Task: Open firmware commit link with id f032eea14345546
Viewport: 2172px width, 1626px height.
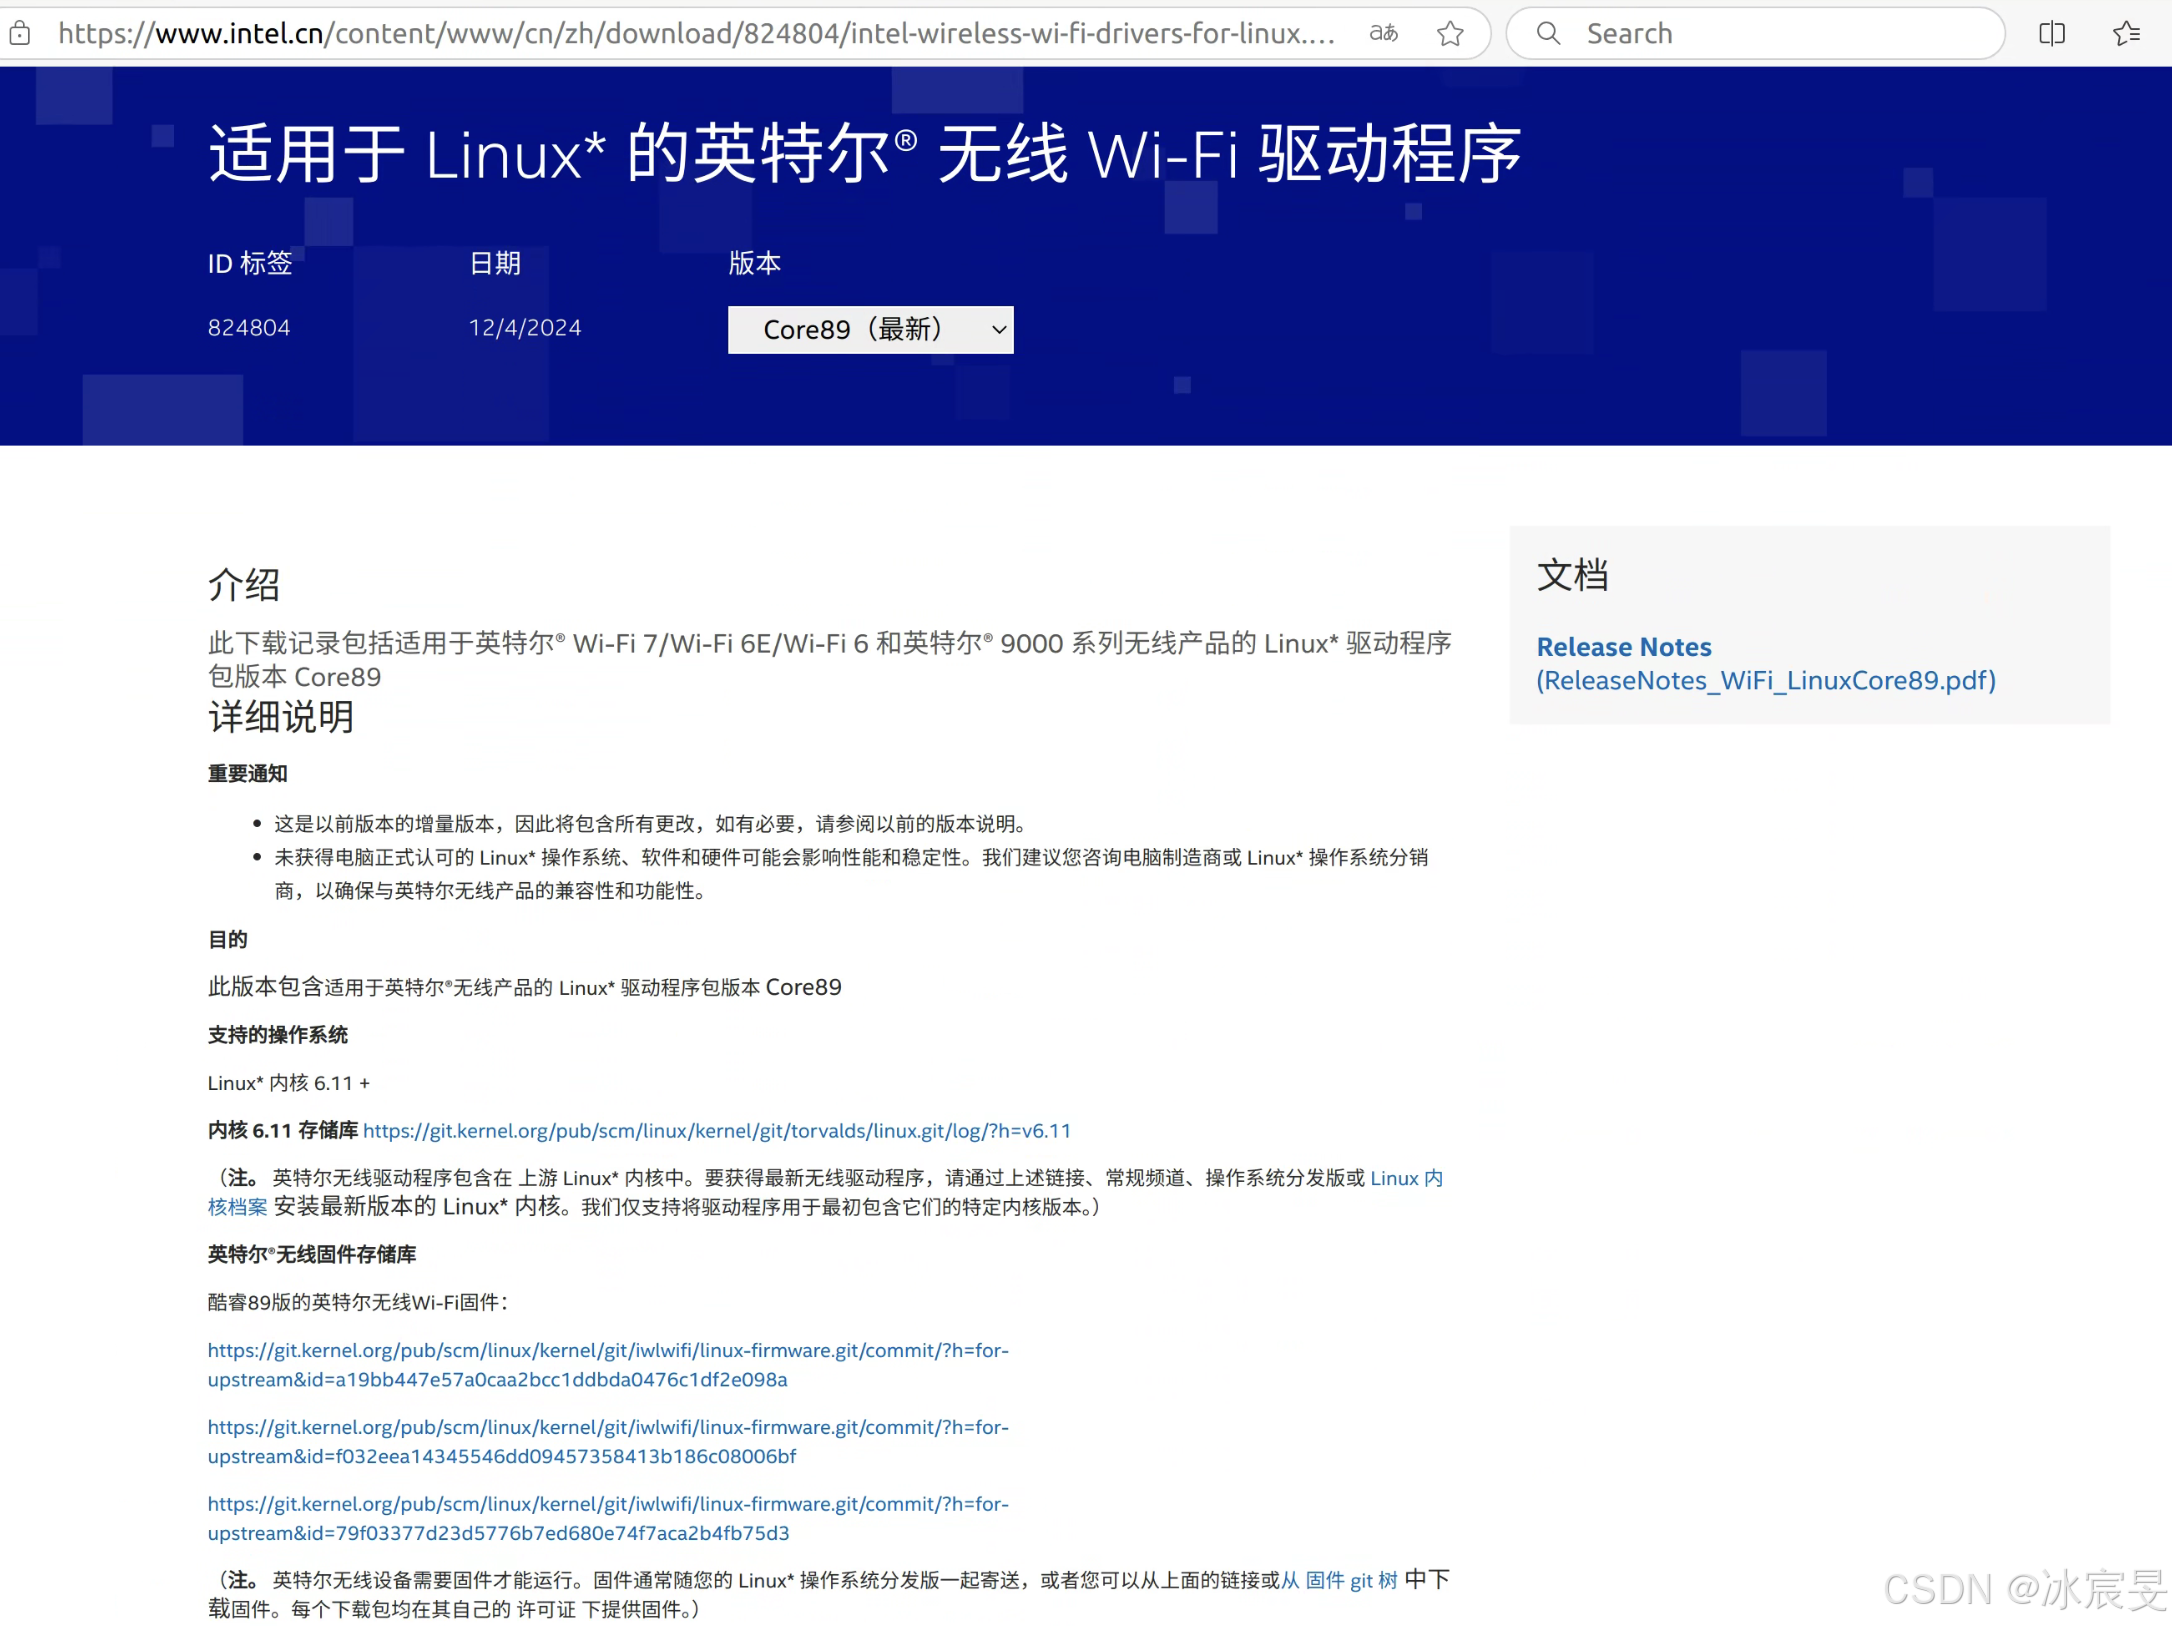Action: tap(608, 1442)
